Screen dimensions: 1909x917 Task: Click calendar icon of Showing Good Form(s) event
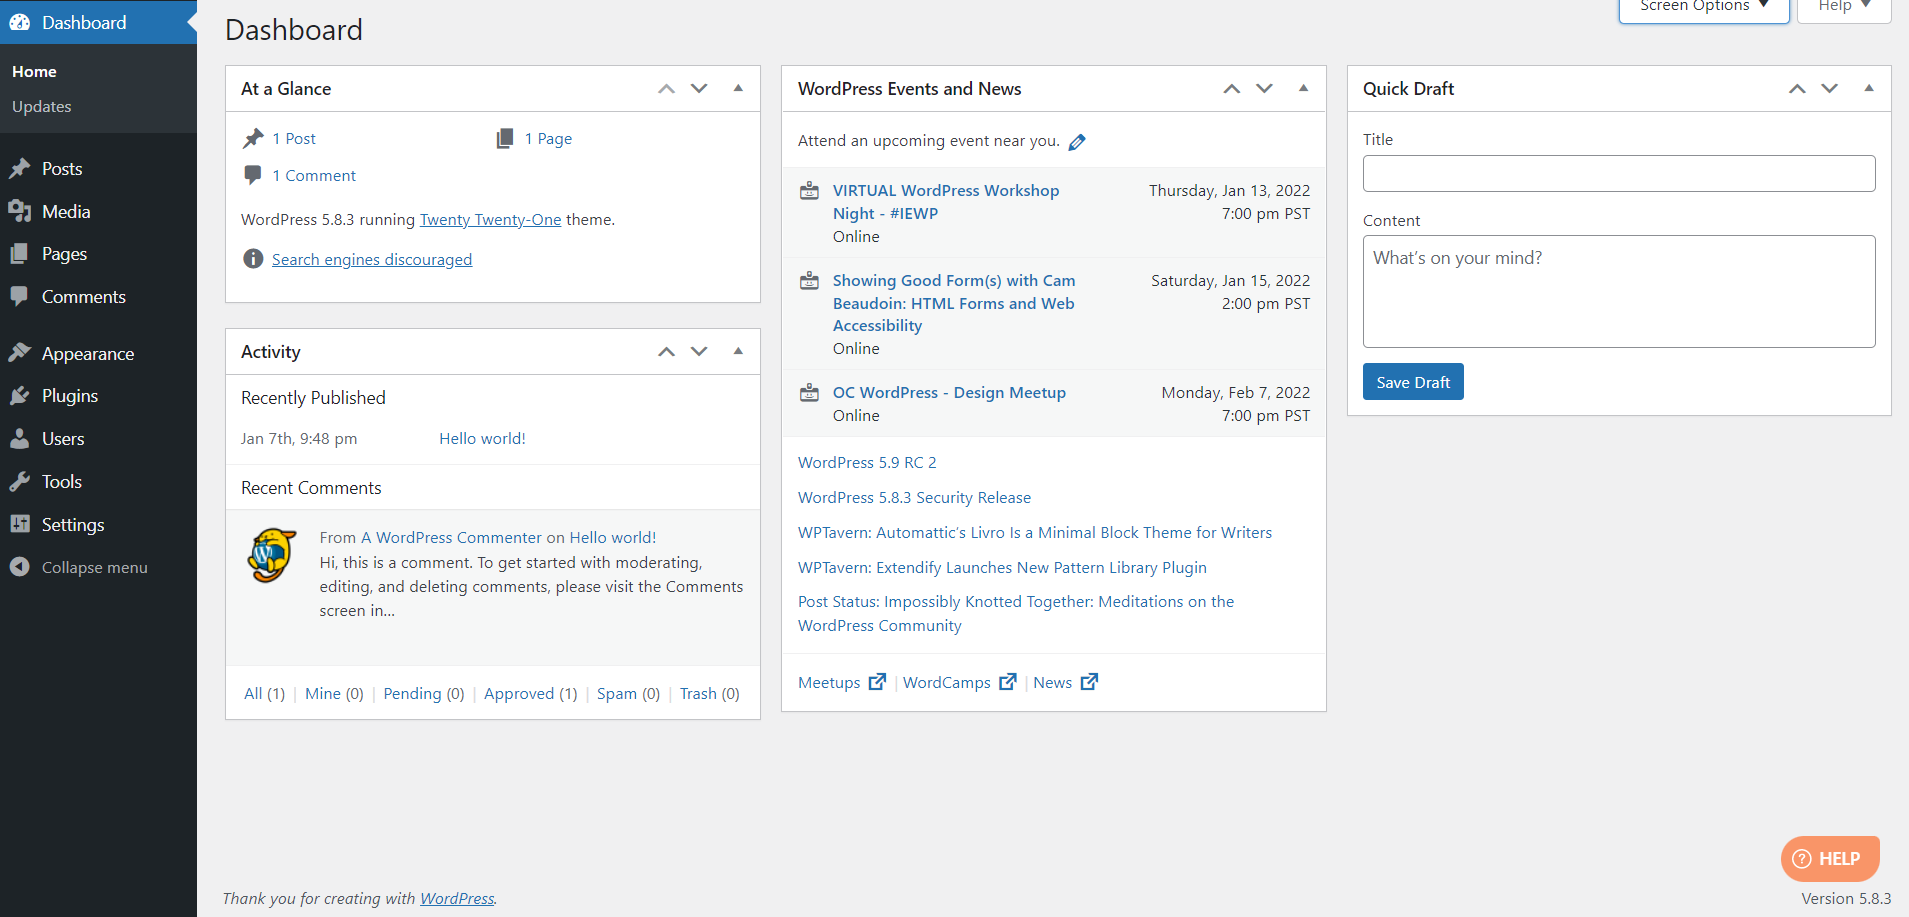pos(809,281)
